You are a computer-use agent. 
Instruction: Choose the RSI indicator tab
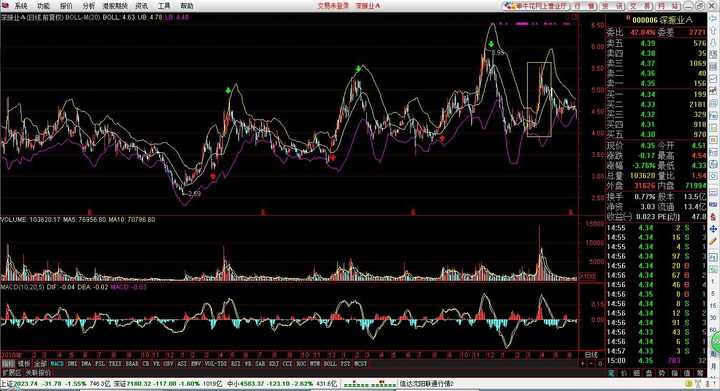(236, 364)
